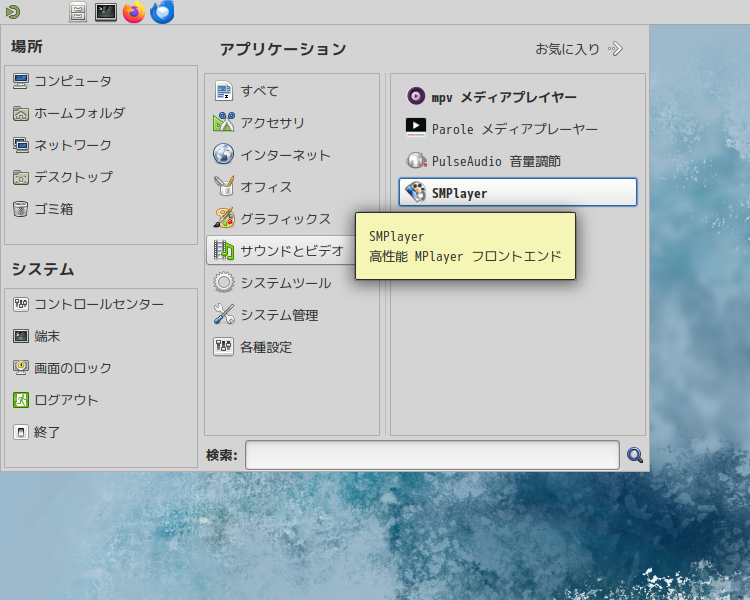The height and width of the screenshot is (600, 750).
Task: Select the サウンドとビデオ category label
Action: [292, 251]
